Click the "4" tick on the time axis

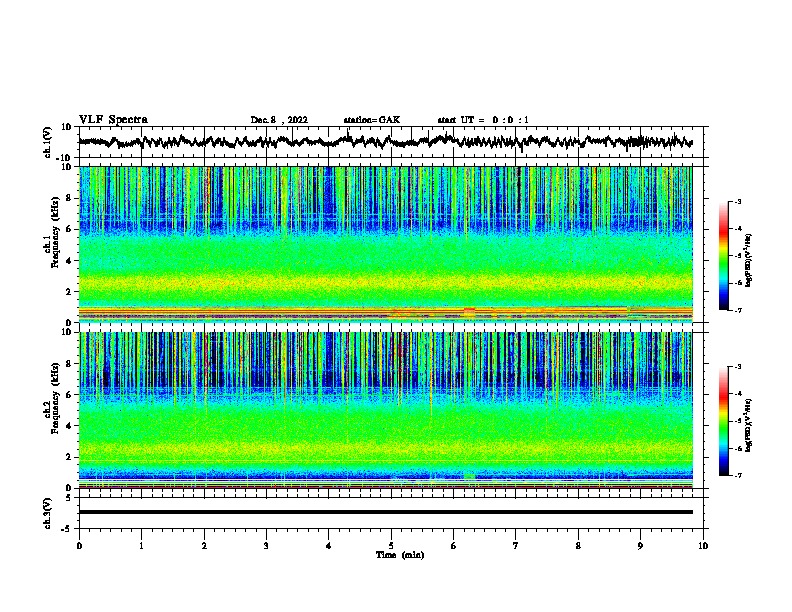coord(329,546)
